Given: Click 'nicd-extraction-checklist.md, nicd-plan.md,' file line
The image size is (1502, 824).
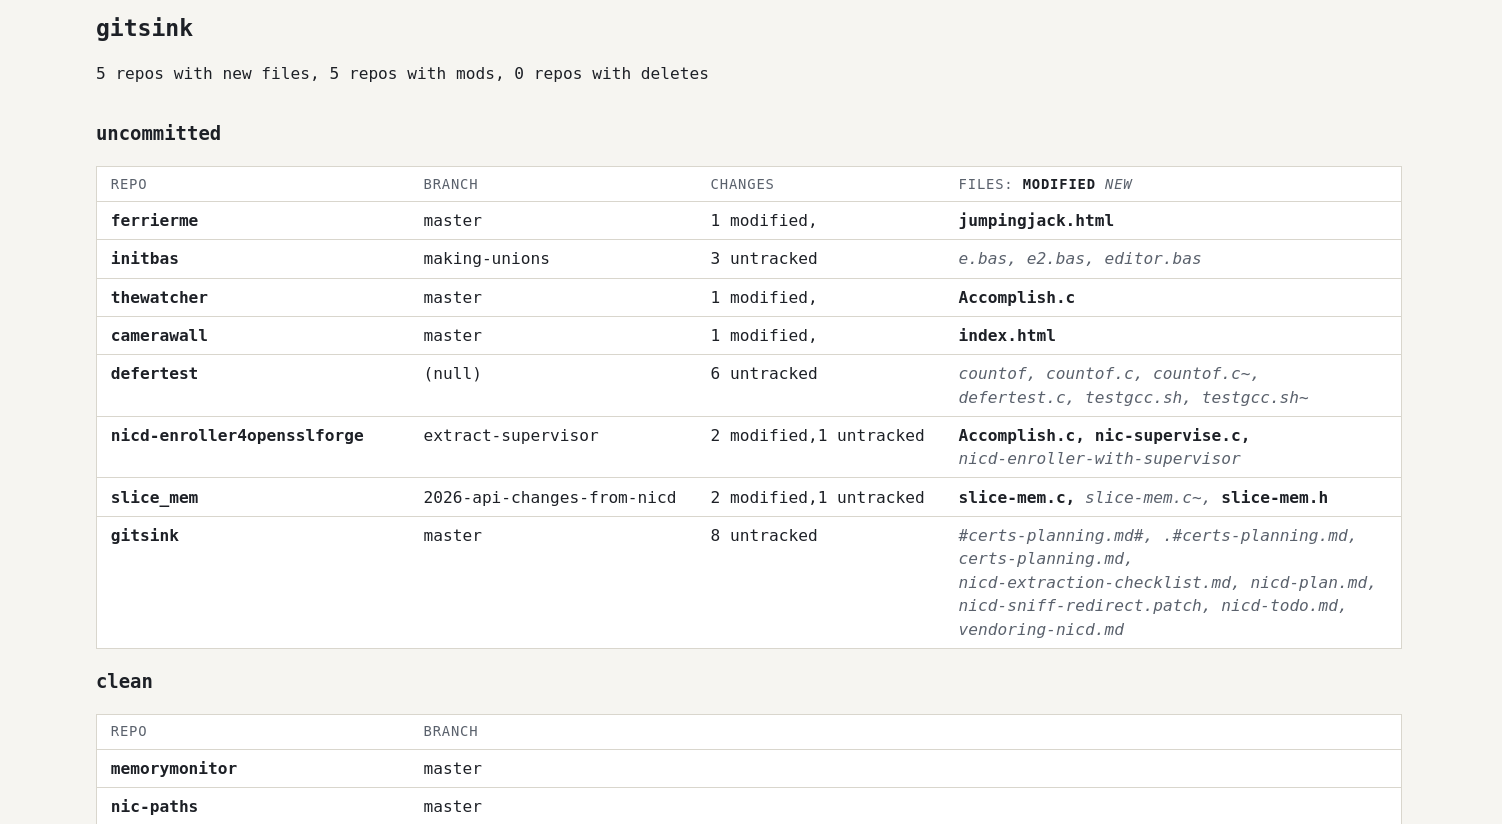Looking at the screenshot, I should [1167, 582].
